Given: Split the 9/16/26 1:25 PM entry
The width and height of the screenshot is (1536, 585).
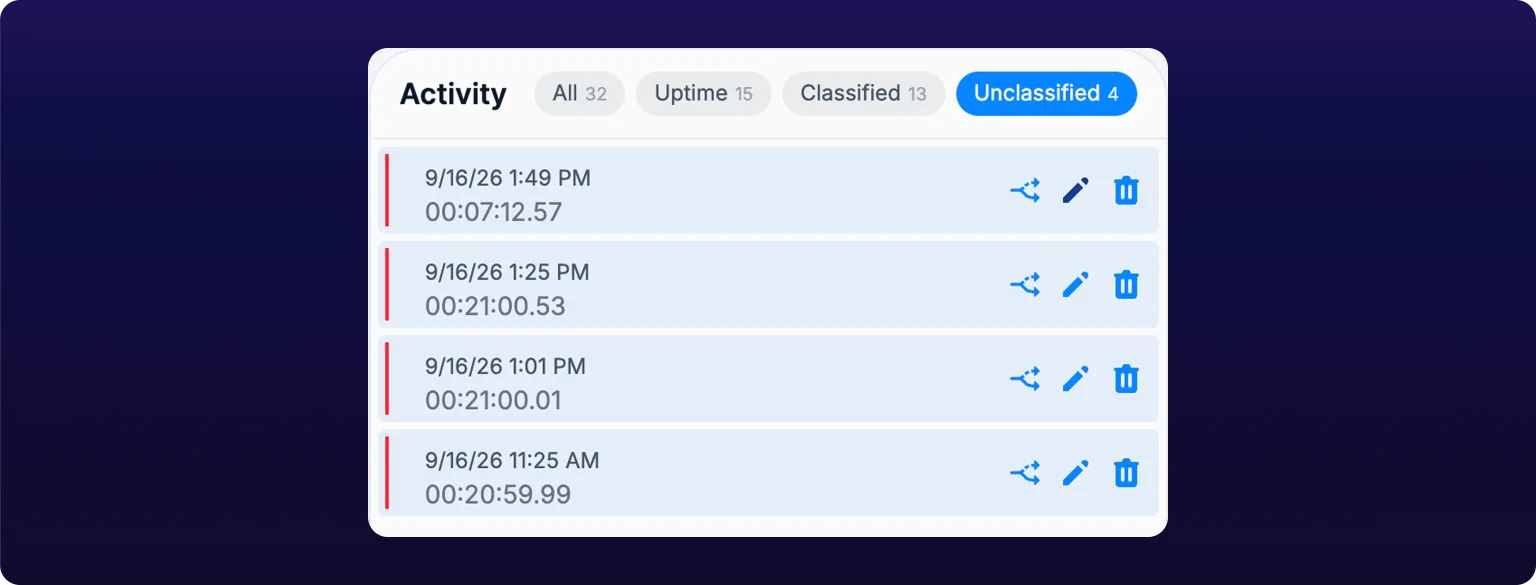Looking at the screenshot, I should coord(1025,285).
